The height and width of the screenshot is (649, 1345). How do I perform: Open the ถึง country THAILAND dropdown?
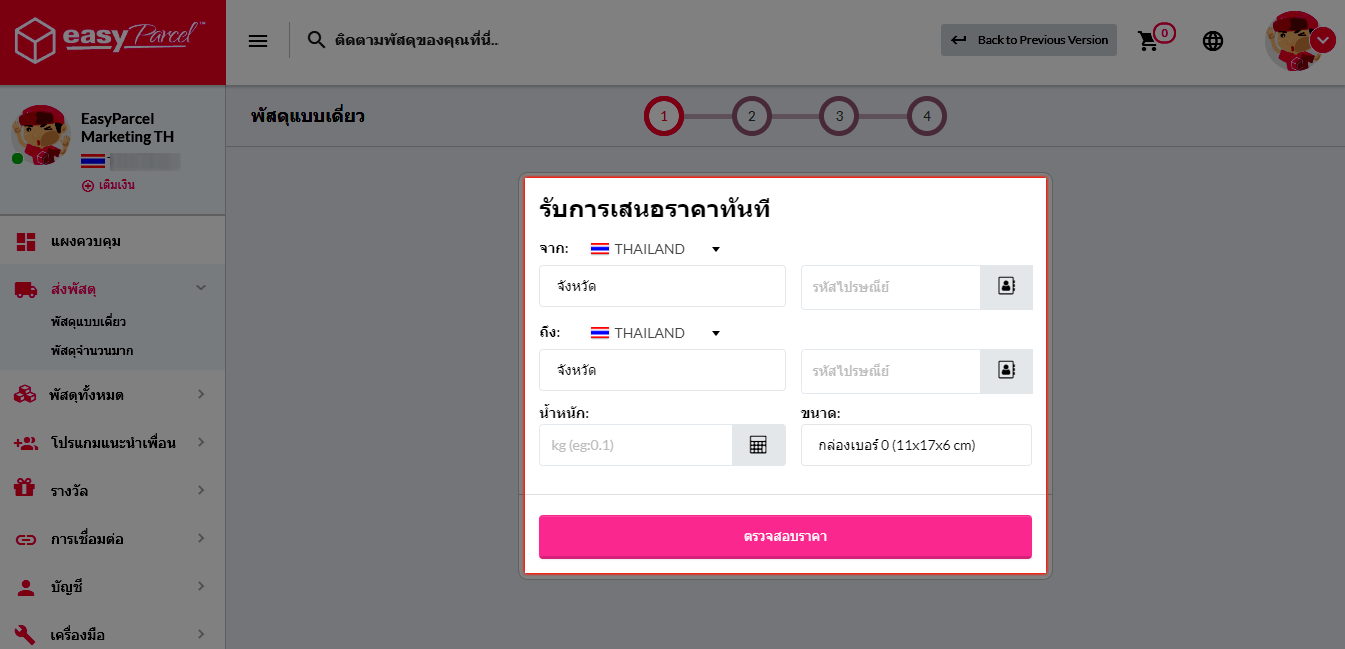pos(655,333)
